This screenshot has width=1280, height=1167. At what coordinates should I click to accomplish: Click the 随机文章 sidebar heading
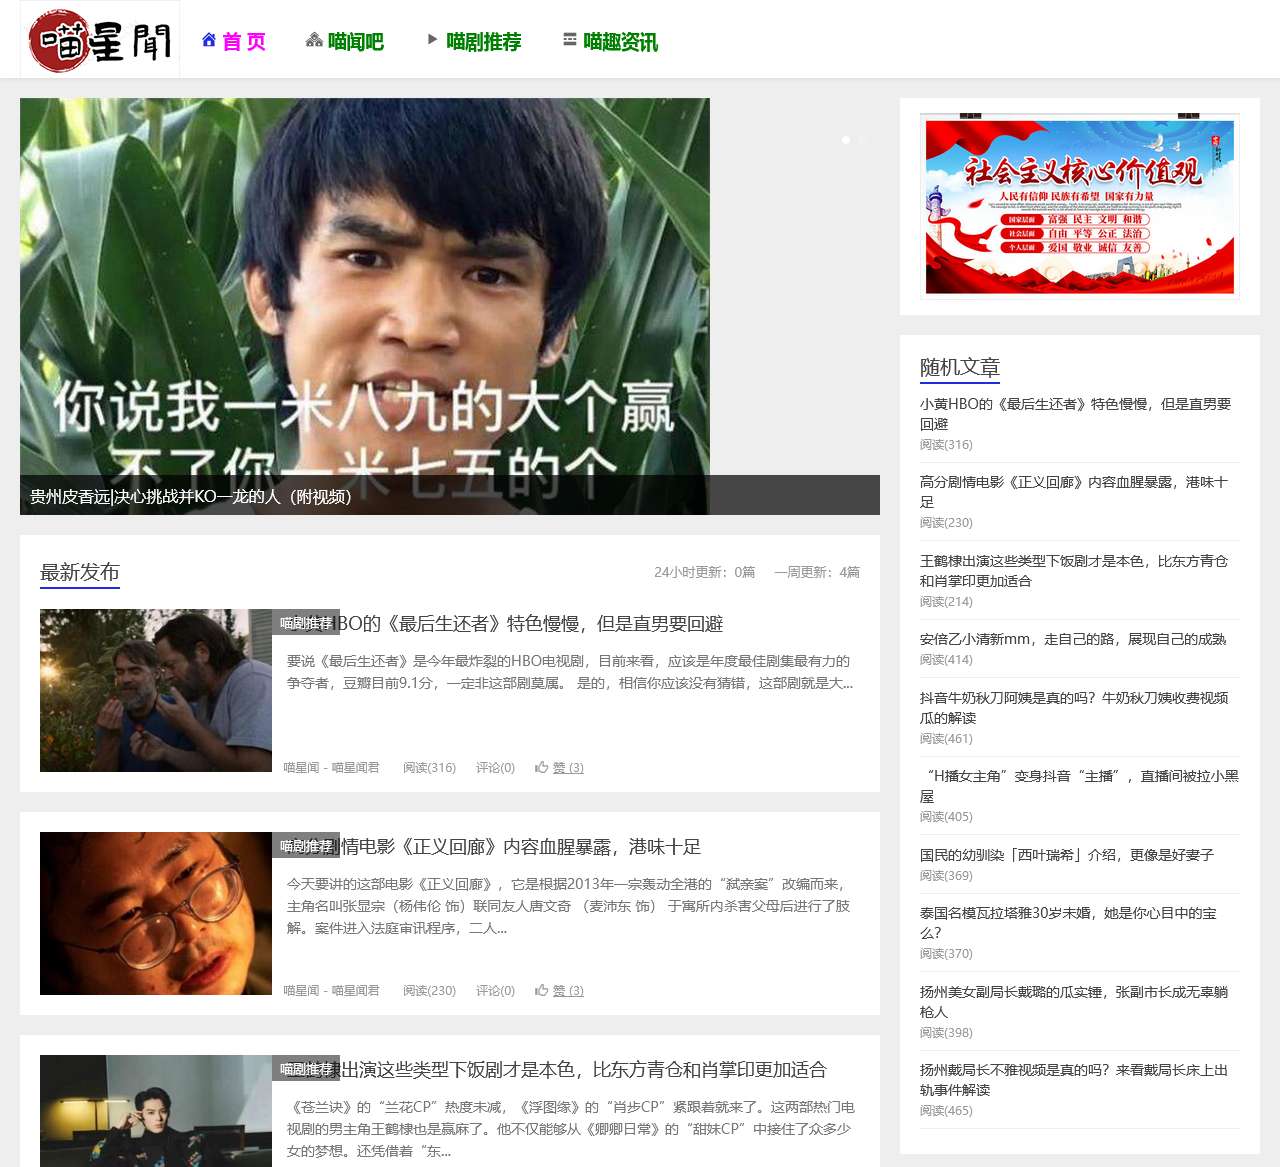coord(960,367)
